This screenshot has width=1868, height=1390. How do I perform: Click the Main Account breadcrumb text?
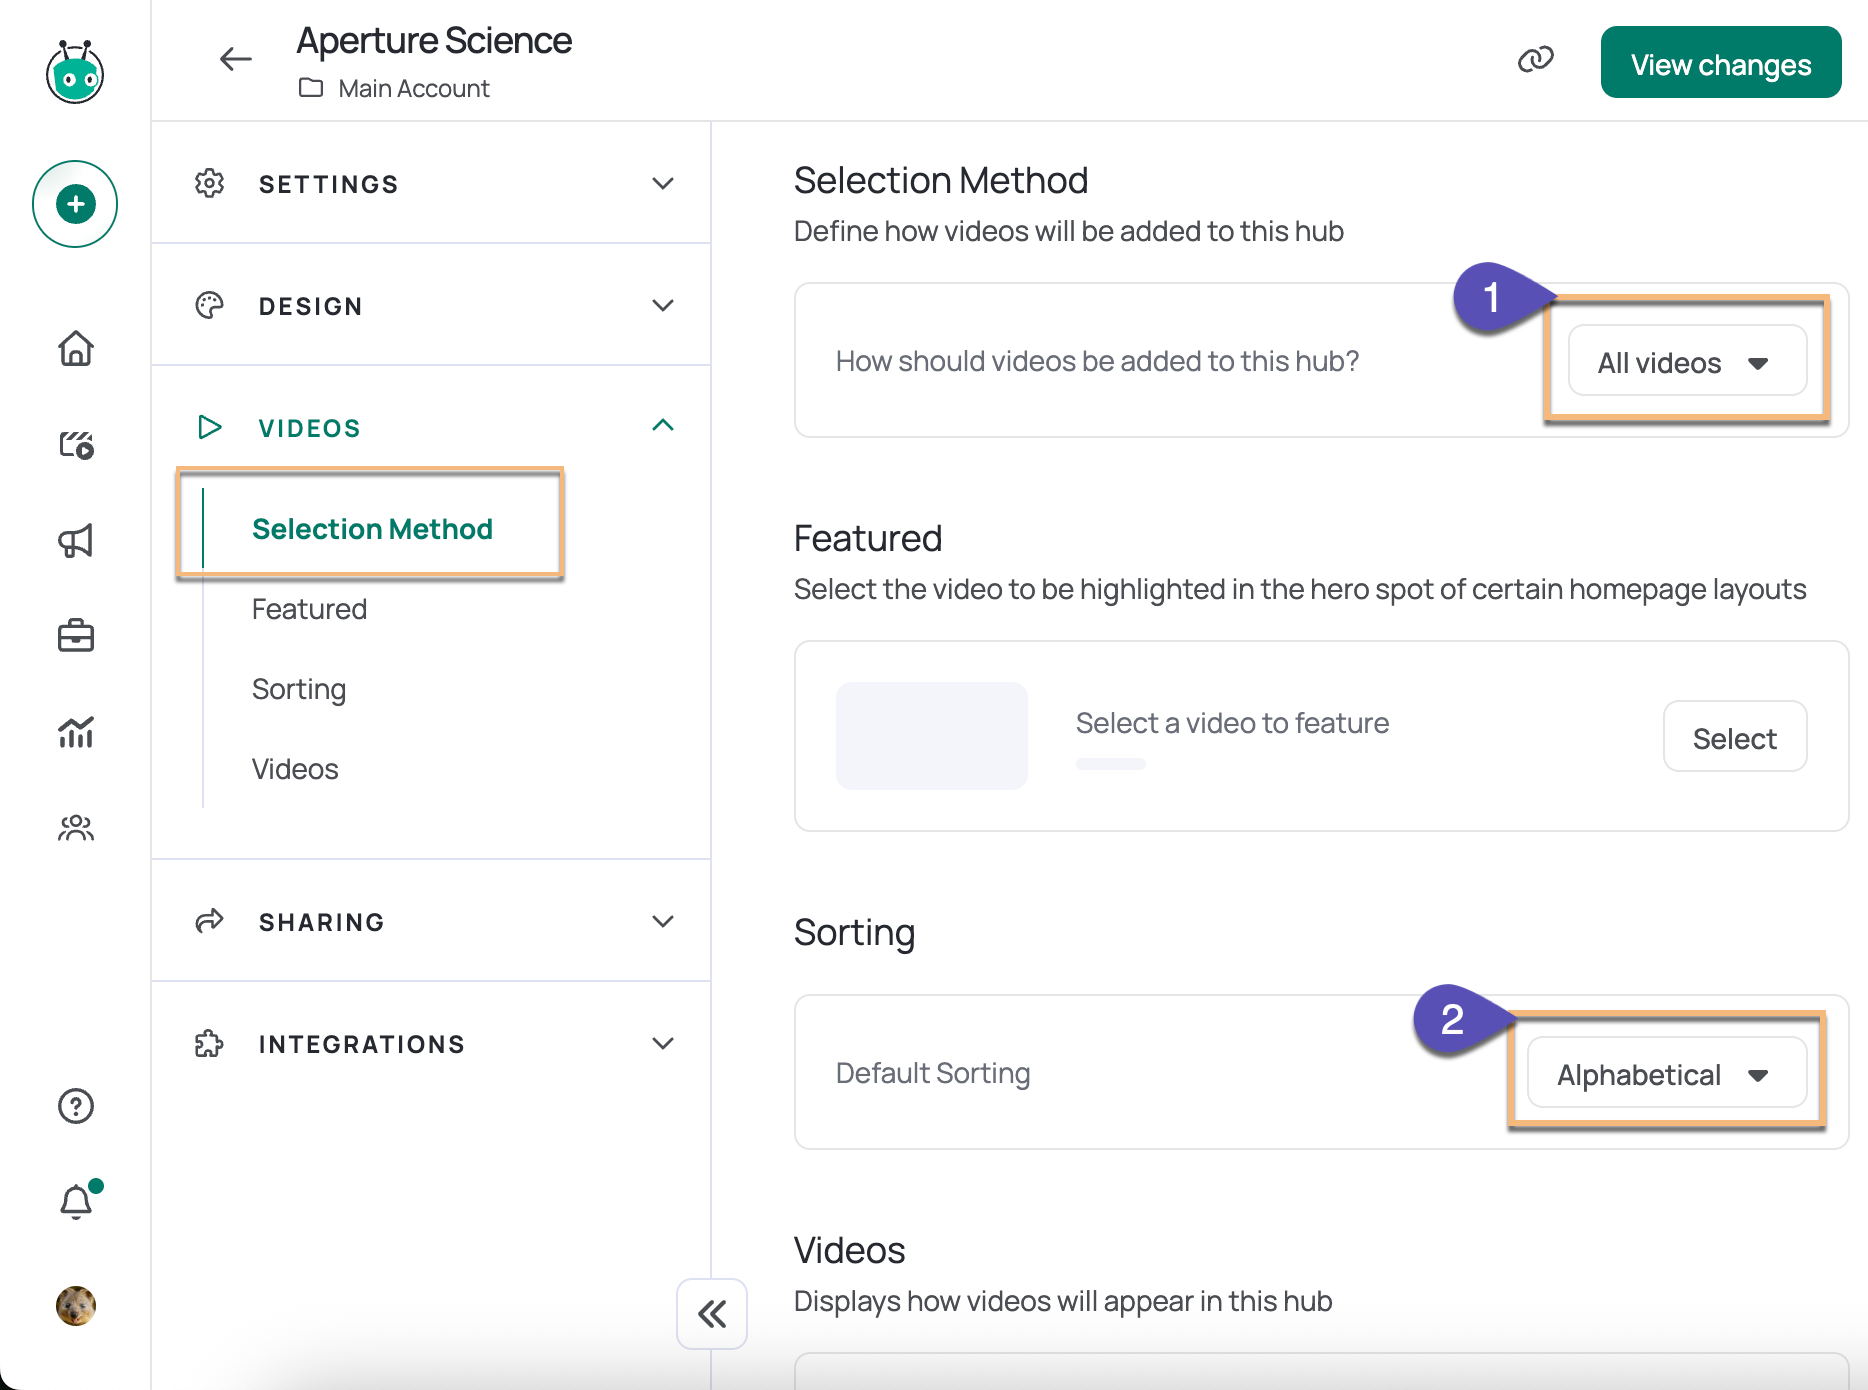point(414,88)
